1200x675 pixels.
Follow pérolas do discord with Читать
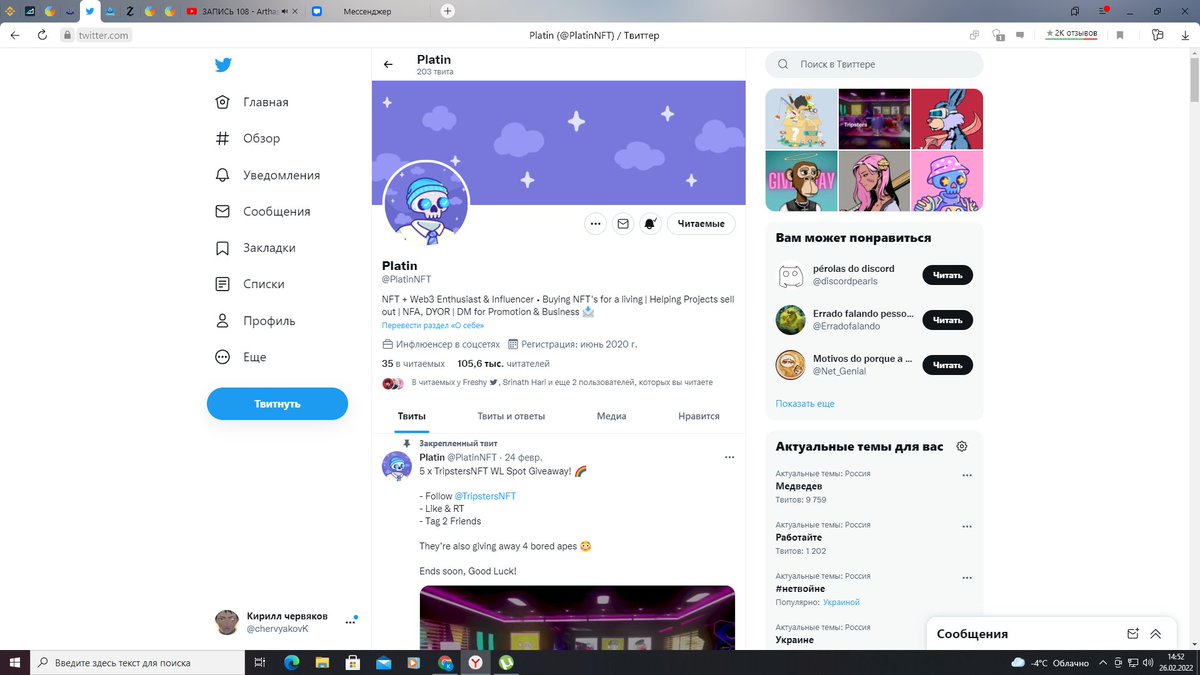(x=947, y=275)
